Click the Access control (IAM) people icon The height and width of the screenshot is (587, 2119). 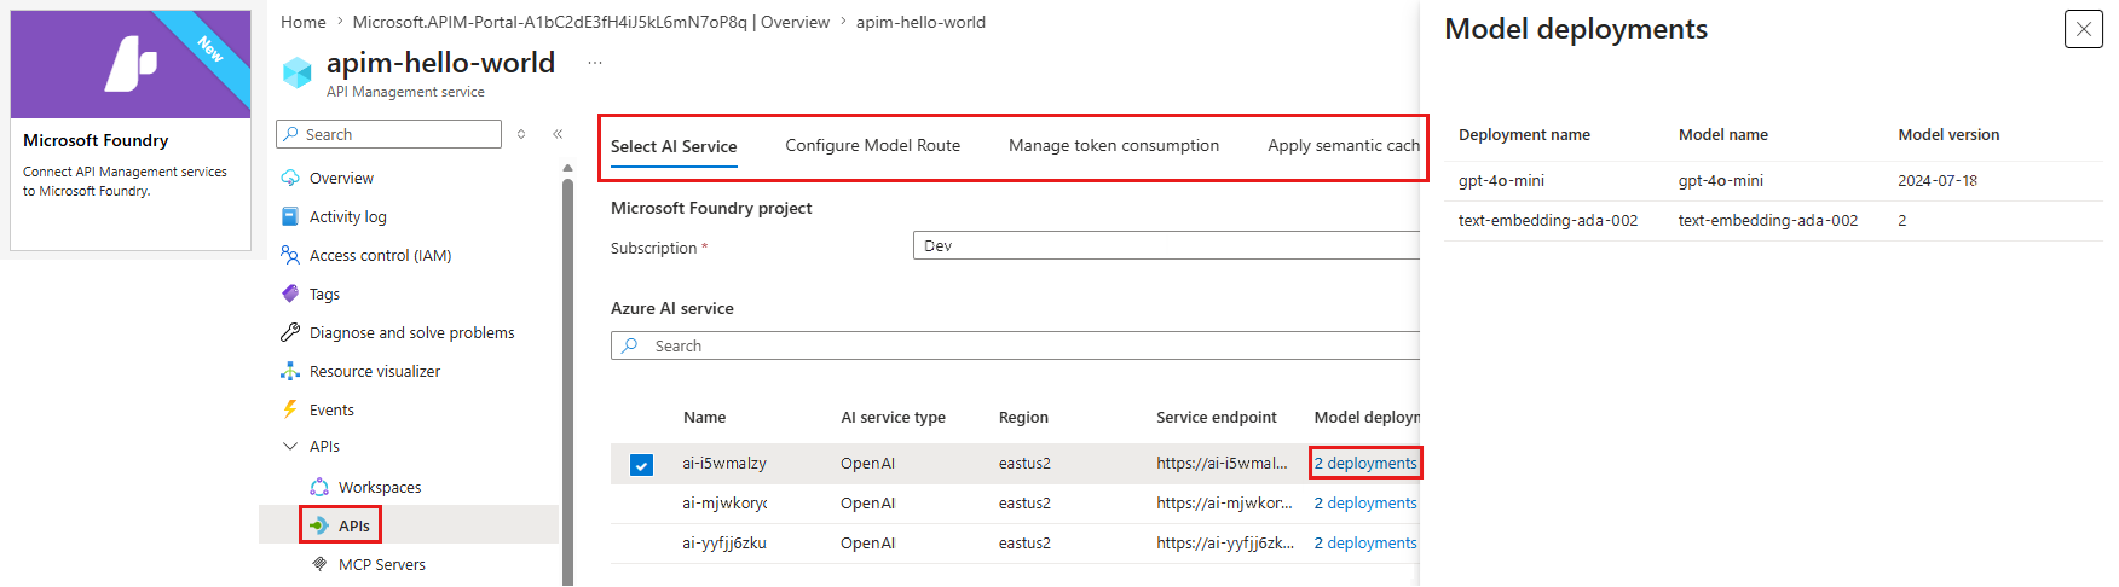291,255
